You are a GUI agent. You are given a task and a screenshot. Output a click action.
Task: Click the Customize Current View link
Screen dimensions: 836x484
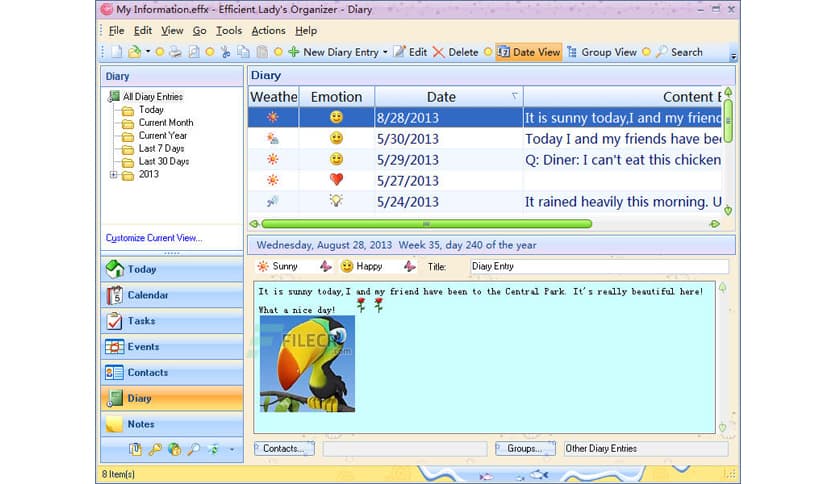154,238
